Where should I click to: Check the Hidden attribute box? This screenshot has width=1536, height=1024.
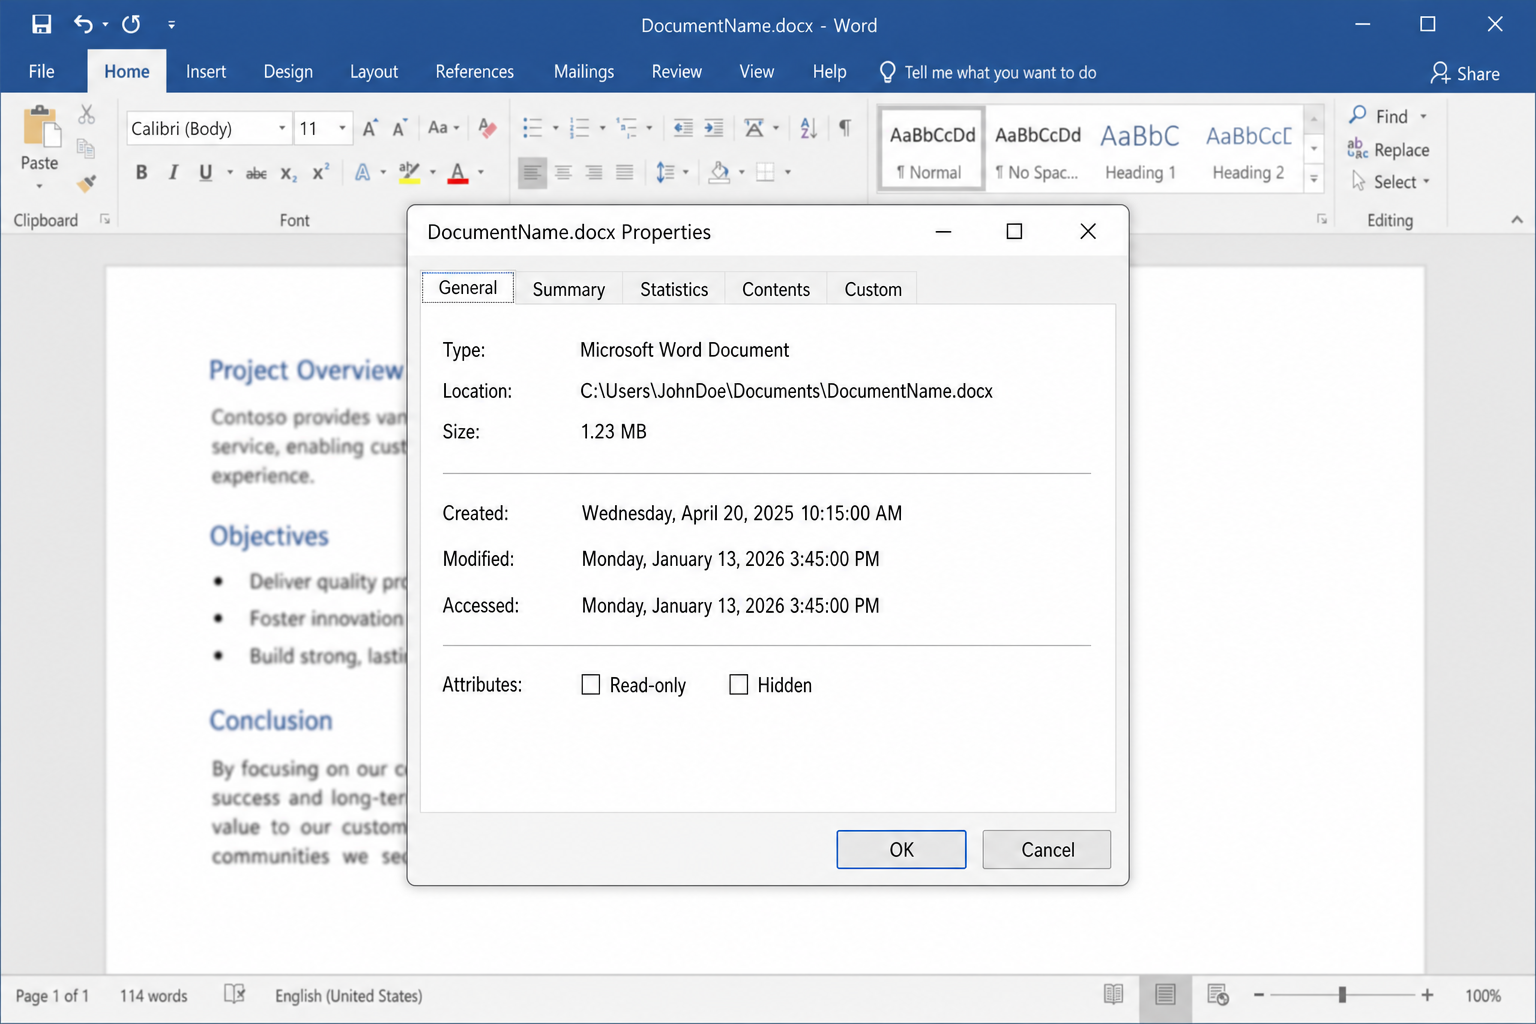(x=739, y=685)
